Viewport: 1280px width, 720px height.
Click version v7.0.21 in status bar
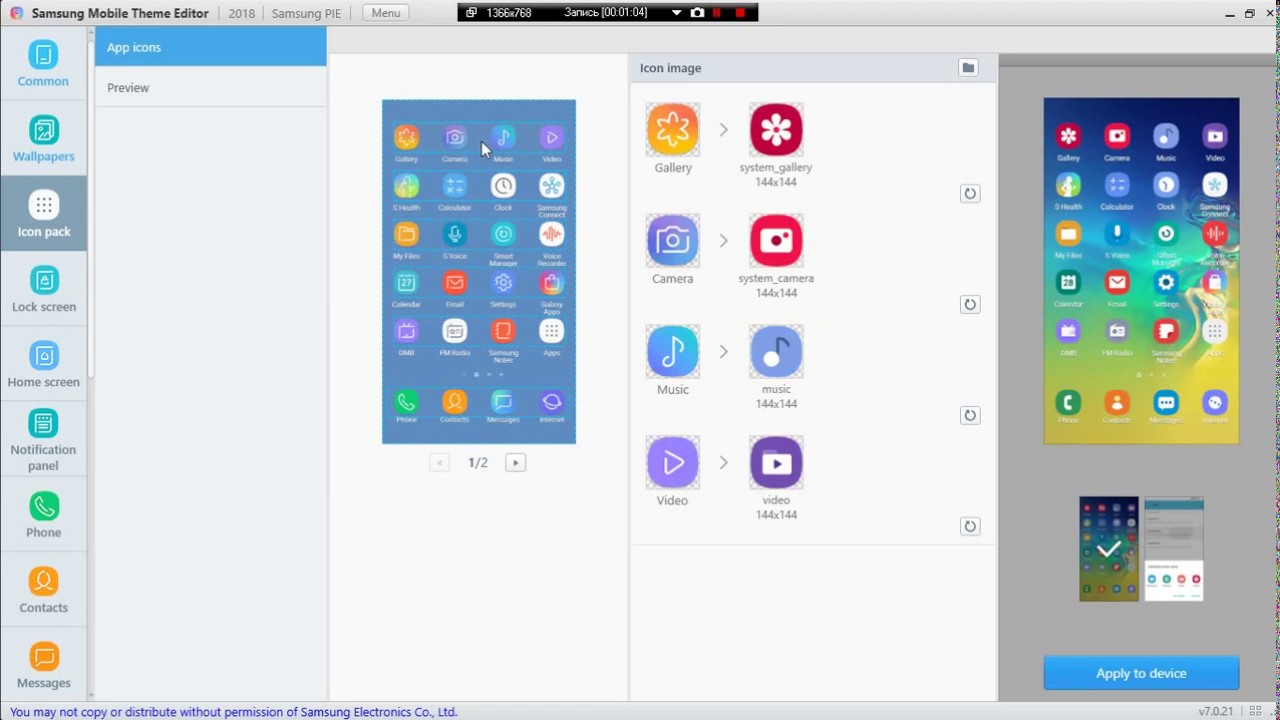pyautogui.click(x=1216, y=712)
